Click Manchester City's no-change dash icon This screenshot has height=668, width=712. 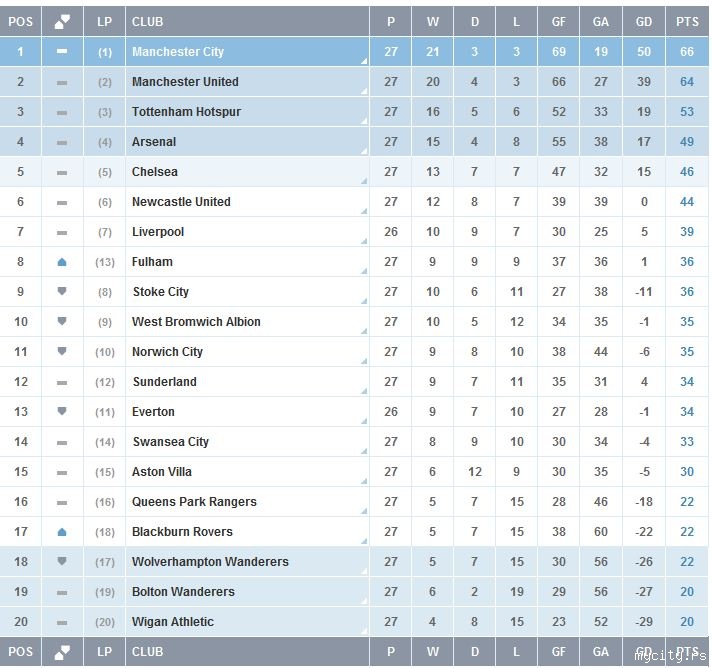tap(62, 52)
